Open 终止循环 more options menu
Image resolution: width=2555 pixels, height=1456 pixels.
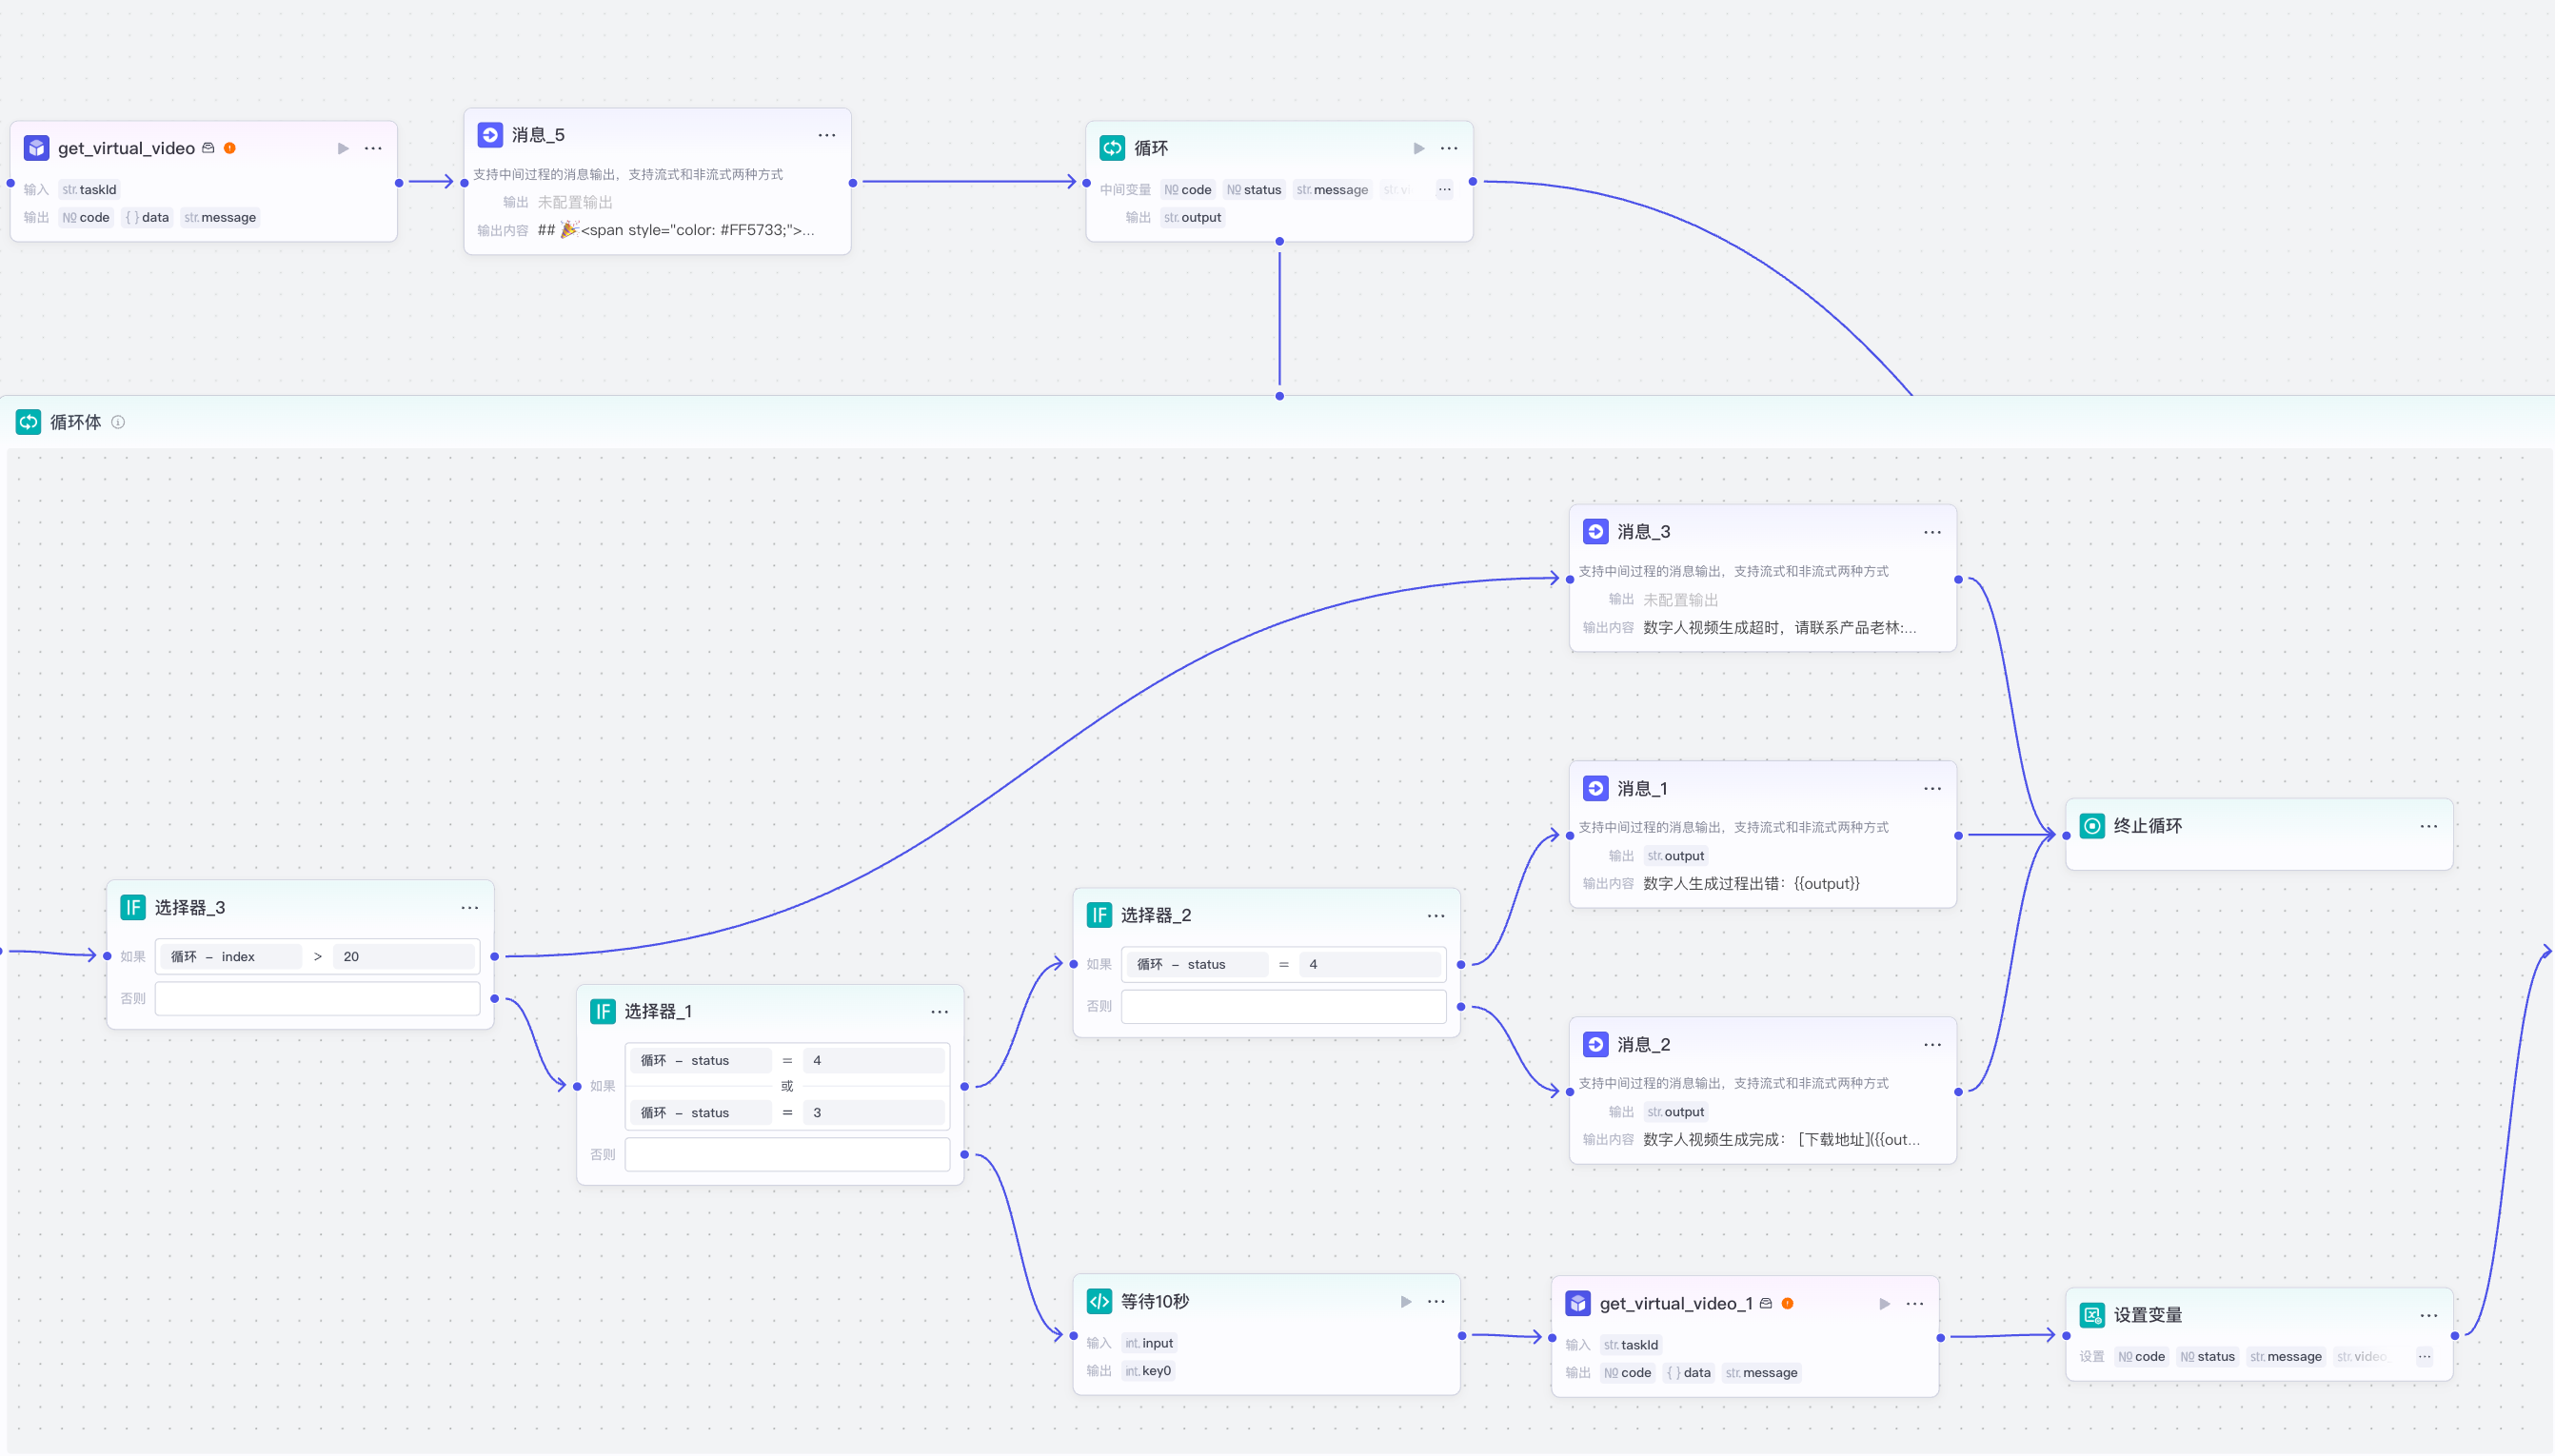click(x=2427, y=826)
